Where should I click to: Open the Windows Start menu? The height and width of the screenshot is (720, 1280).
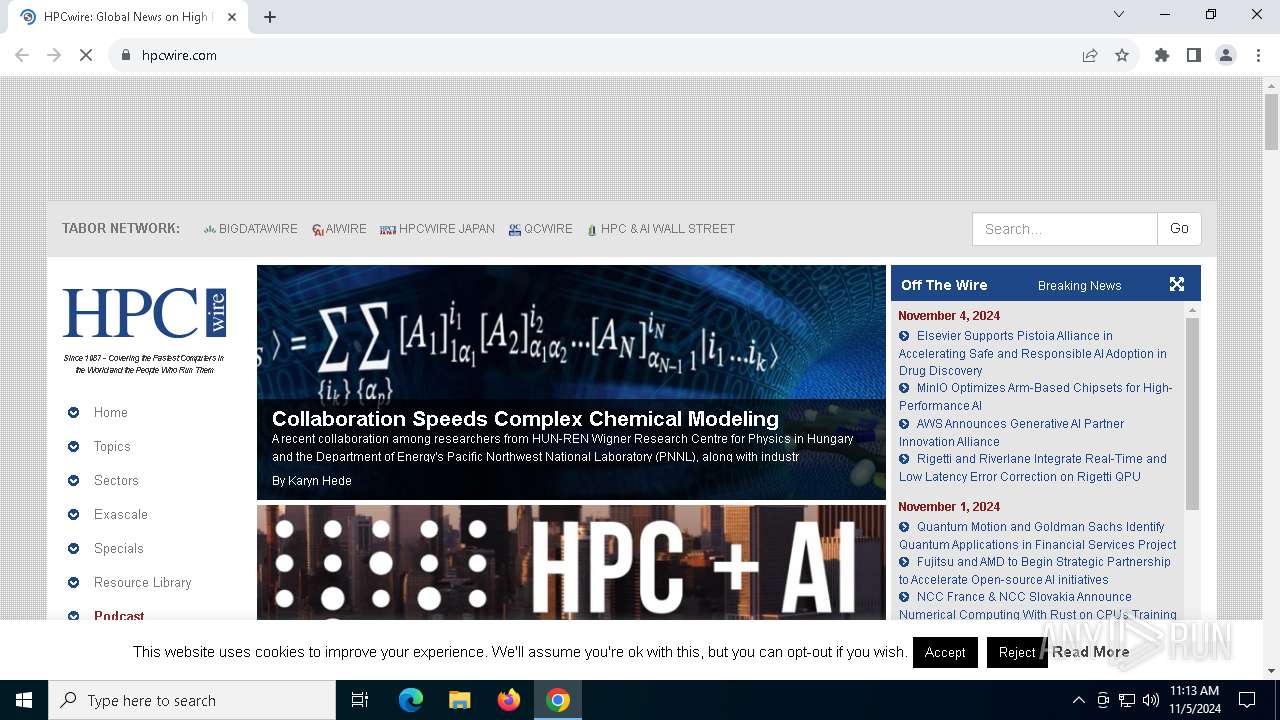24,700
